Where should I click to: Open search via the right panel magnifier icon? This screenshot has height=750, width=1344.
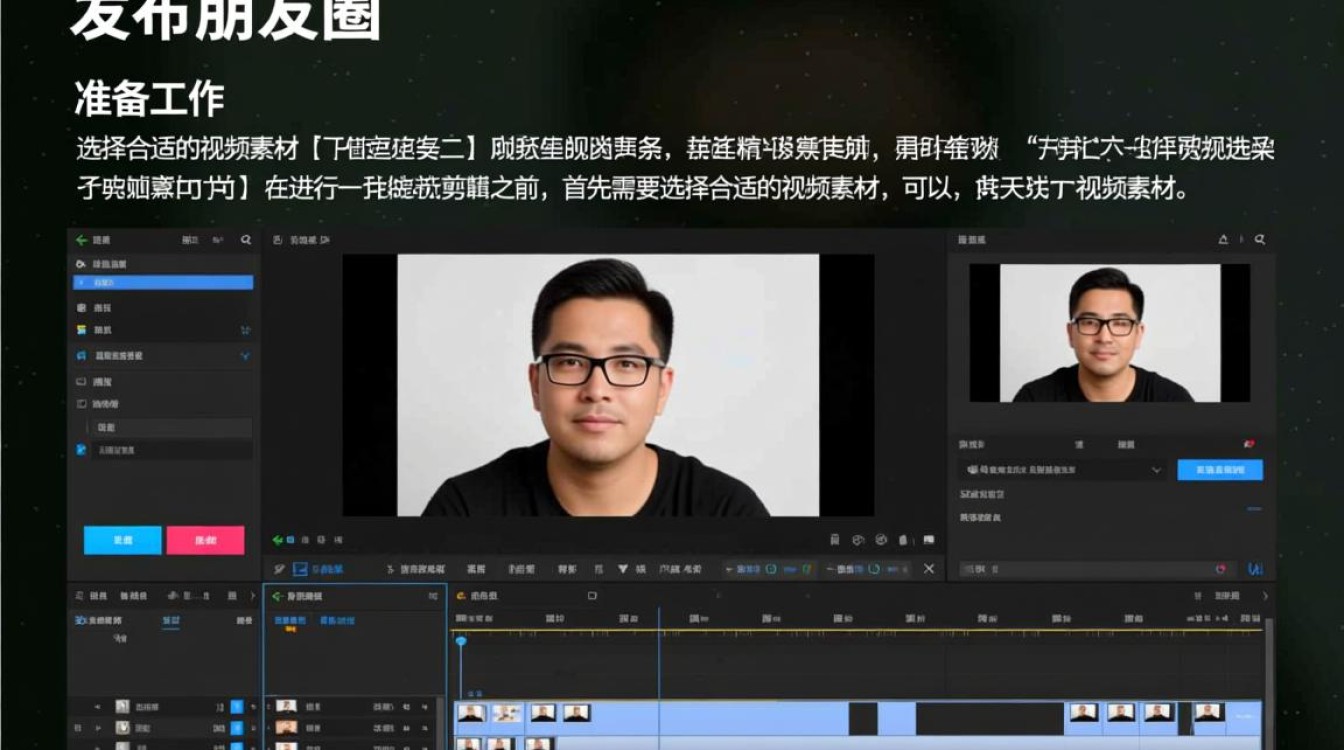1260,240
